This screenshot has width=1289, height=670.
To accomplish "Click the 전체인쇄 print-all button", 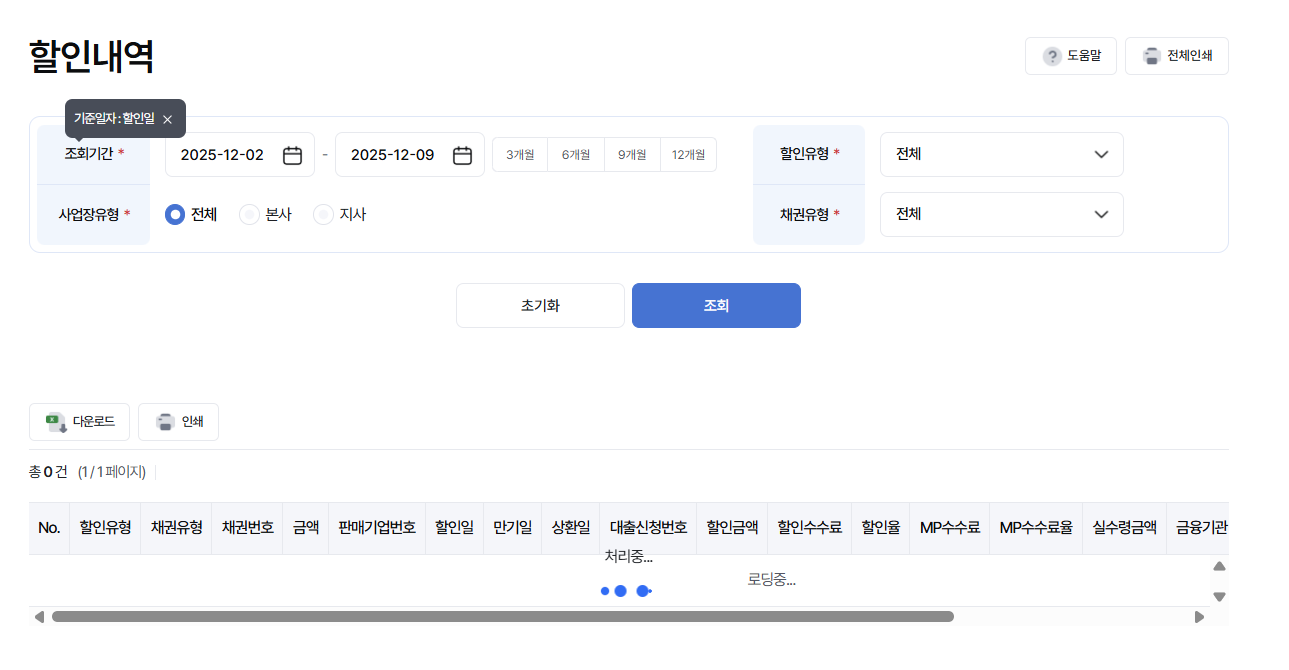I will point(1176,56).
